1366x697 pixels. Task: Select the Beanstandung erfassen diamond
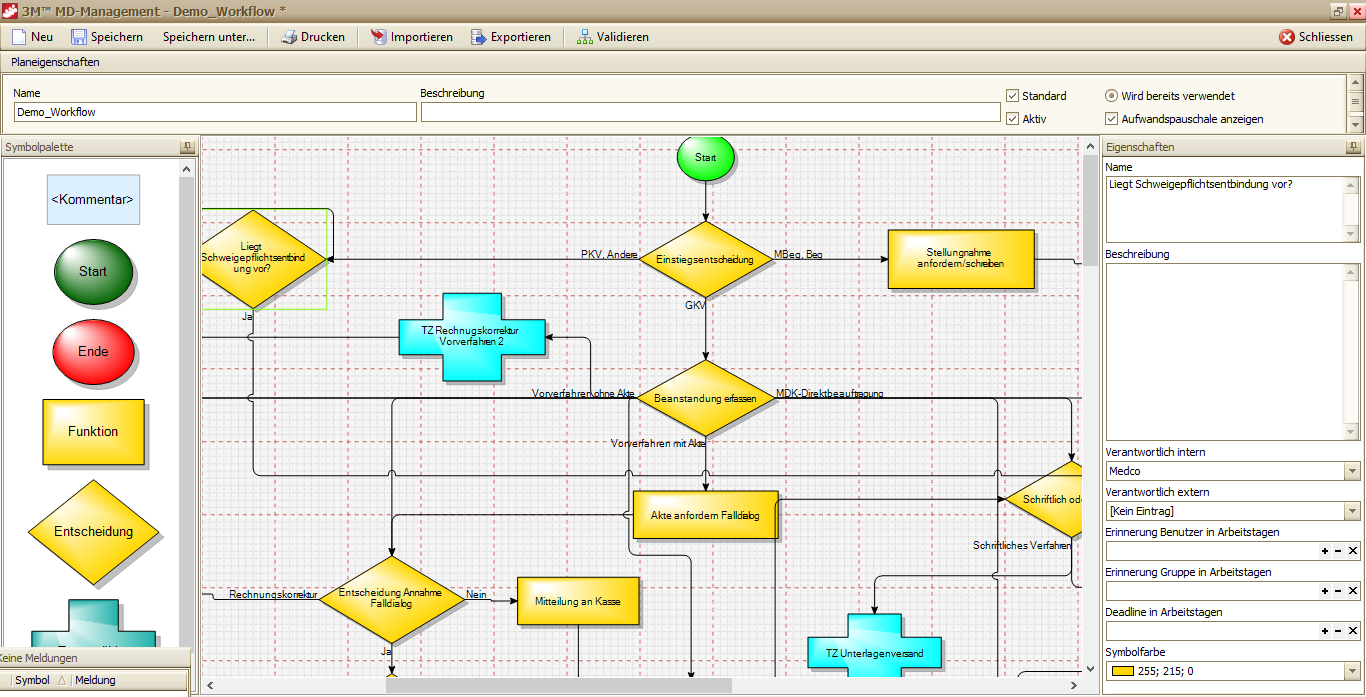click(x=705, y=398)
